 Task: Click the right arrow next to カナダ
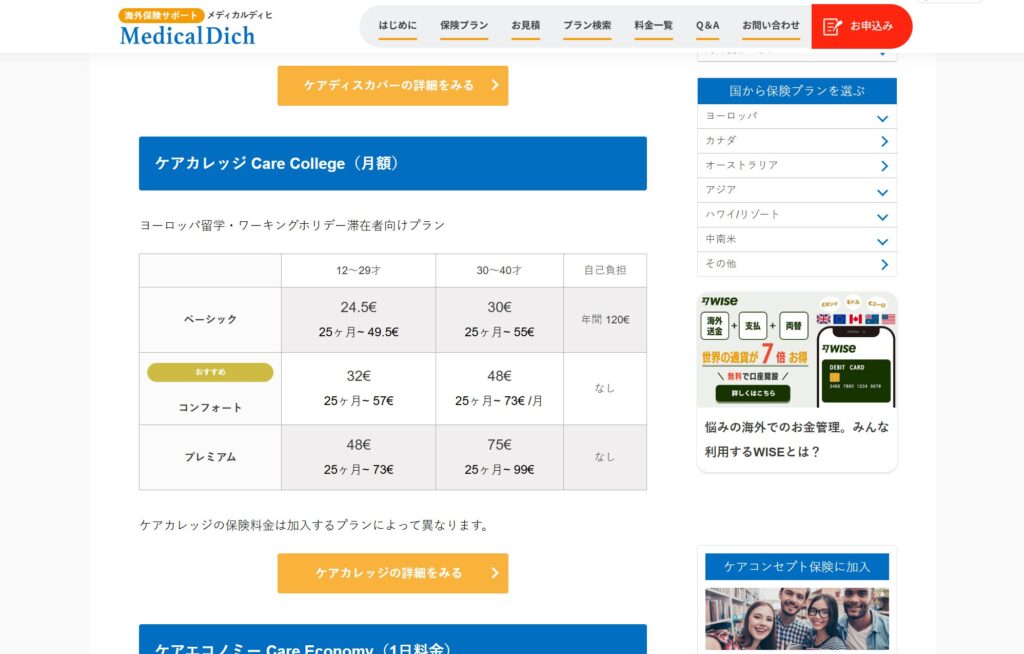tap(883, 141)
